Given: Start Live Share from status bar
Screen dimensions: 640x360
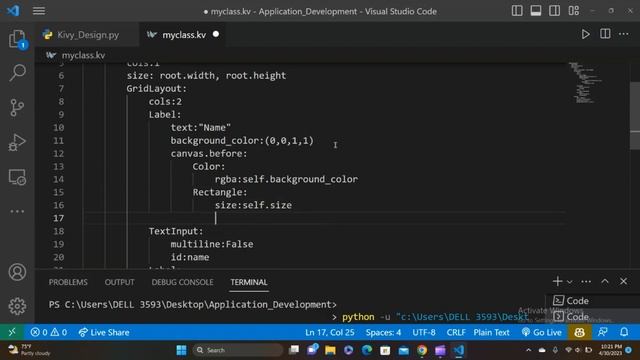Looking at the screenshot, I should pyautogui.click(x=104, y=332).
